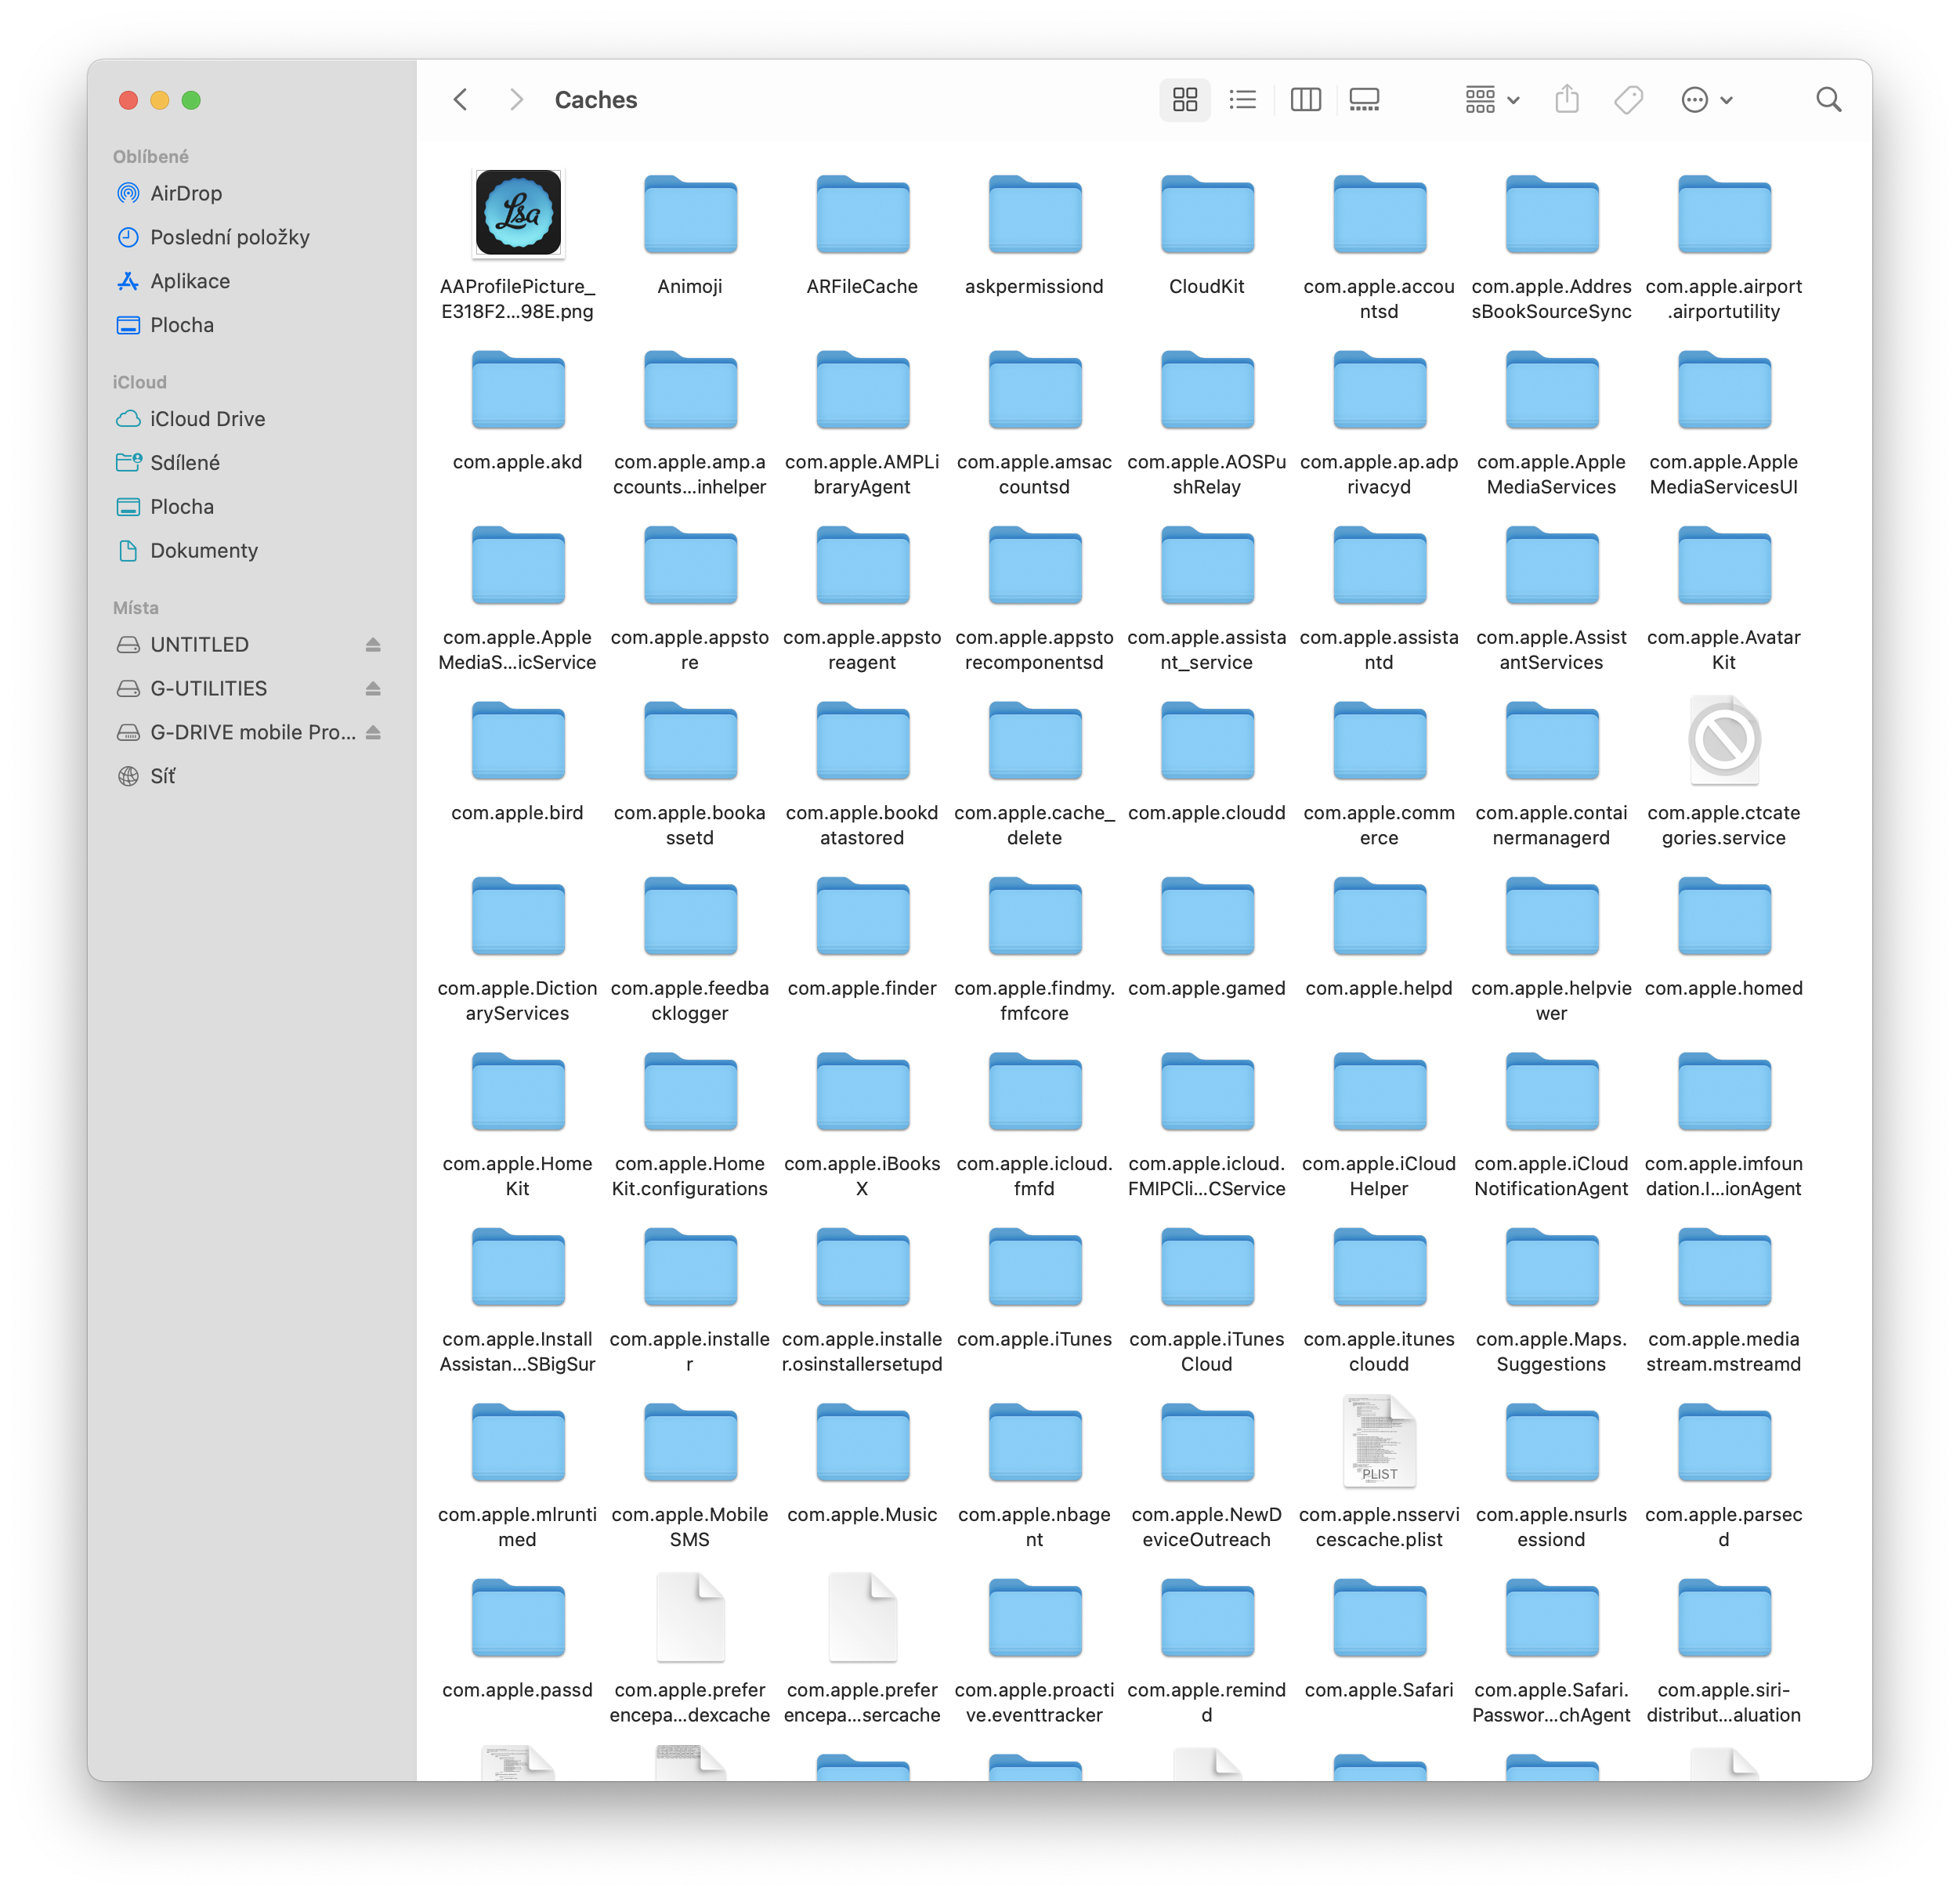Go back with left chevron
Viewport: 1960px width, 1897px height.
click(x=461, y=100)
